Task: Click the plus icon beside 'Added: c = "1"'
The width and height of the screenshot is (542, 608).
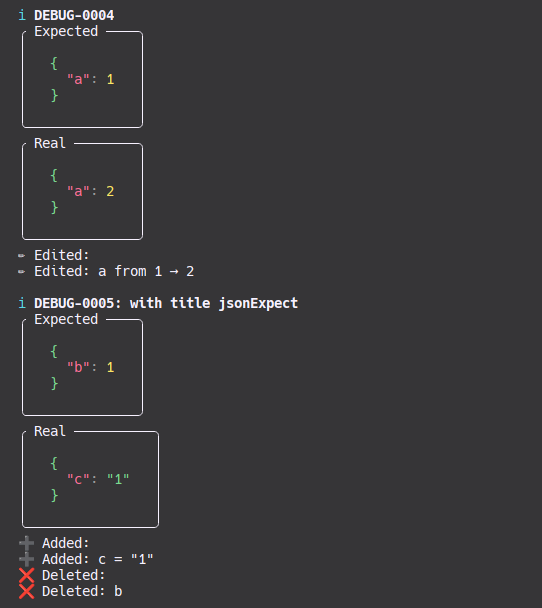Action: click(x=26, y=560)
